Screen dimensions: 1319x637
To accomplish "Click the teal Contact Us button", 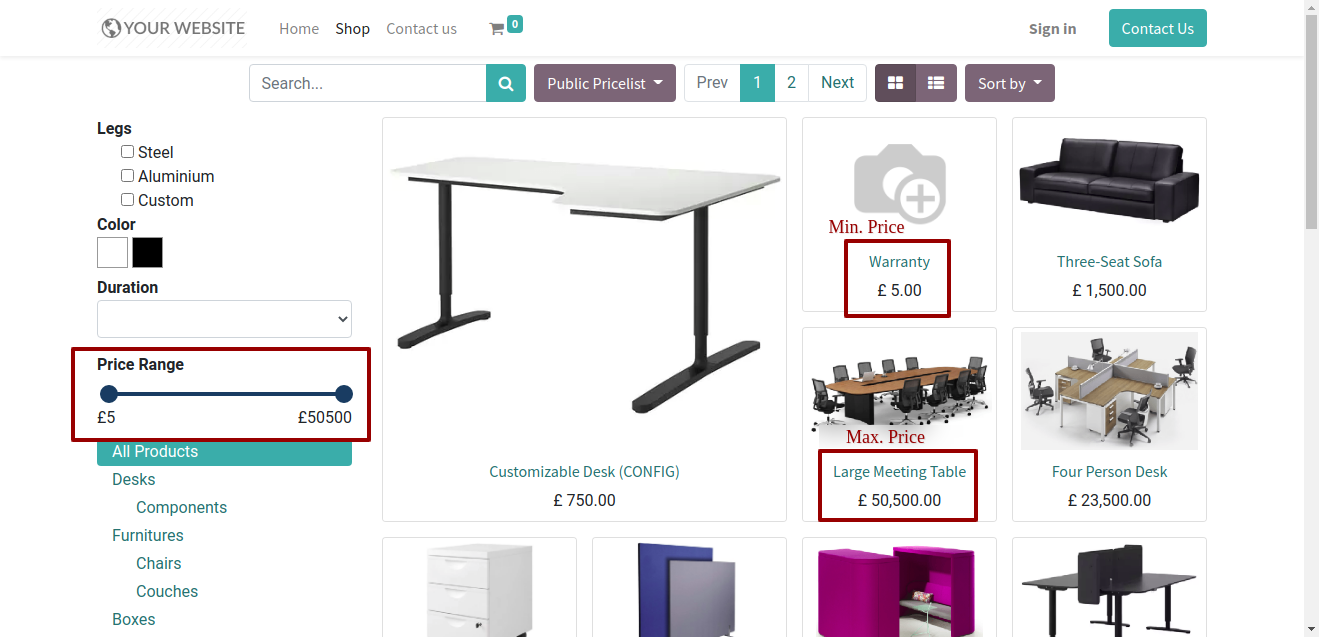I will coord(1157,28).
